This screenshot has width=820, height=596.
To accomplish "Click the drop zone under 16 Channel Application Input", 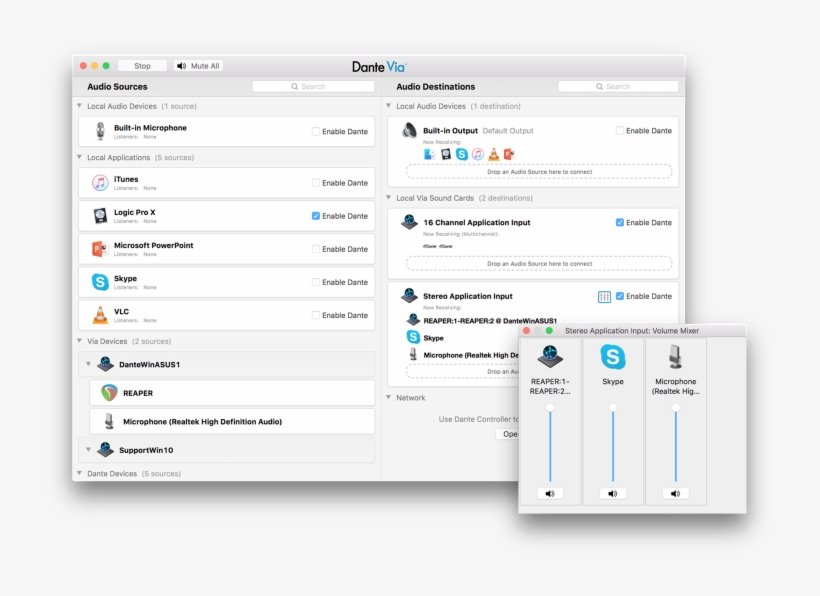I will pyautogui.click(x=539, y=263).
